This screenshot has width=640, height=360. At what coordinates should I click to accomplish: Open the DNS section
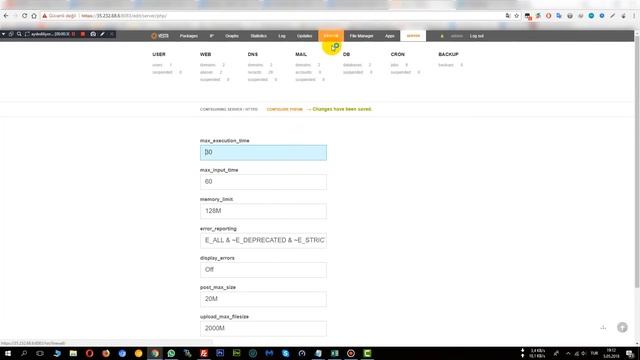[253, 54]
